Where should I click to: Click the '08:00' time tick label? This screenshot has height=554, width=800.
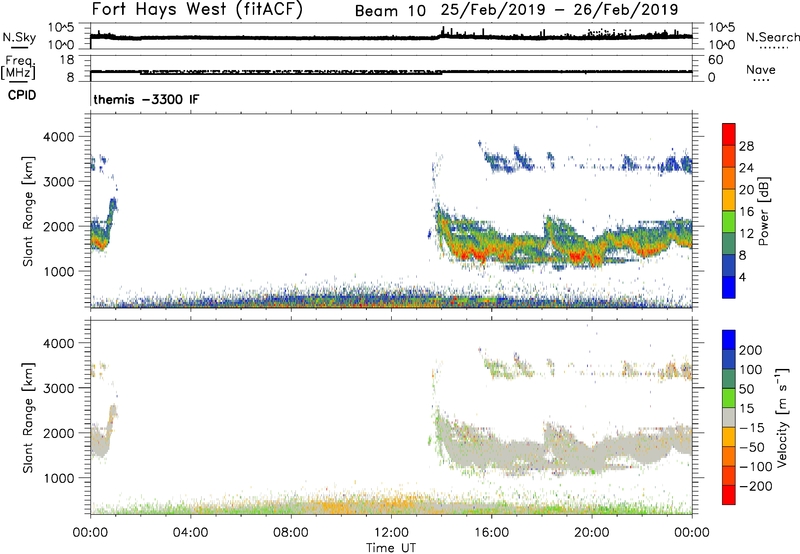coord(291,533)
